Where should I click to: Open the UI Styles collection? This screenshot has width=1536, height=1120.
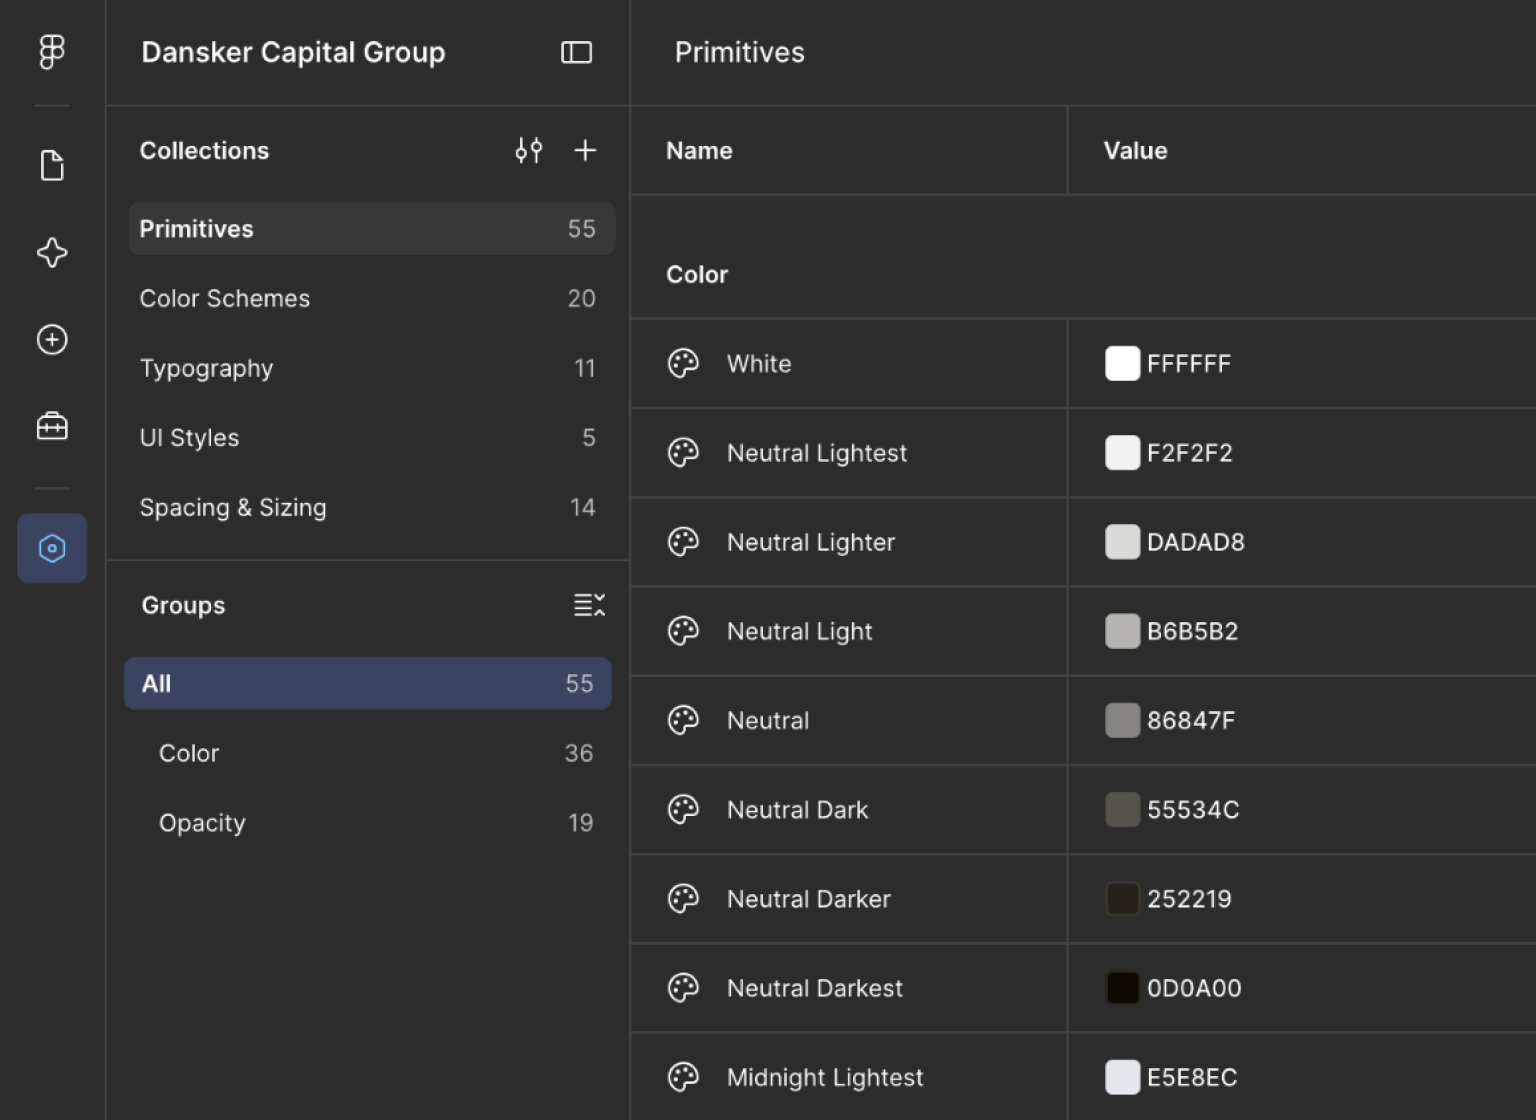(371, 438)
